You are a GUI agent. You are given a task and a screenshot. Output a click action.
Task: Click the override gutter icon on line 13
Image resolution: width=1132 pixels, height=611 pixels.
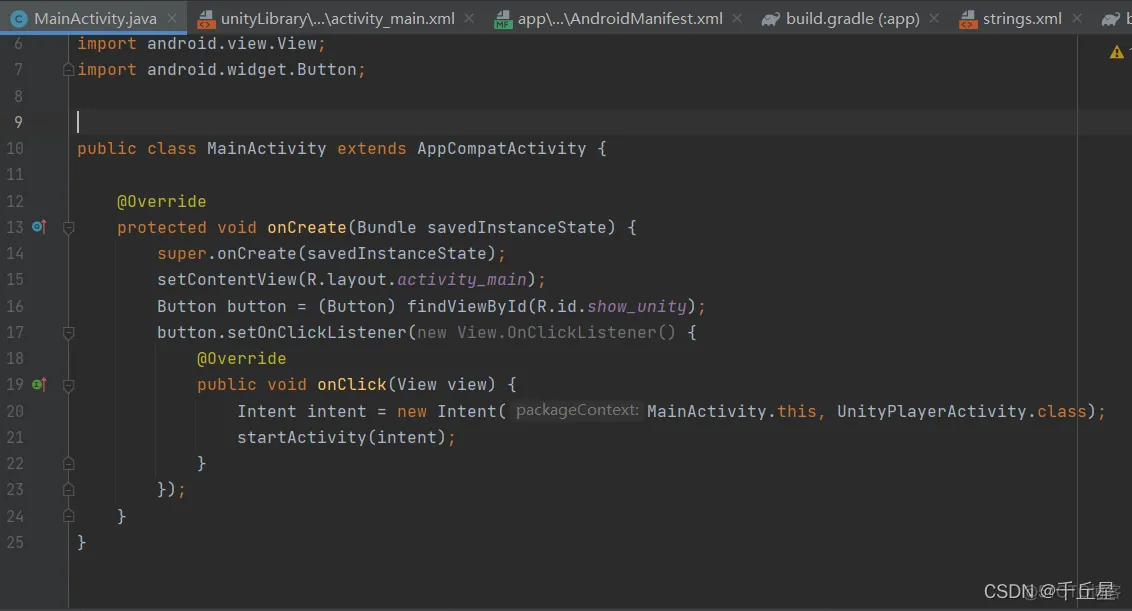(39, 227)
